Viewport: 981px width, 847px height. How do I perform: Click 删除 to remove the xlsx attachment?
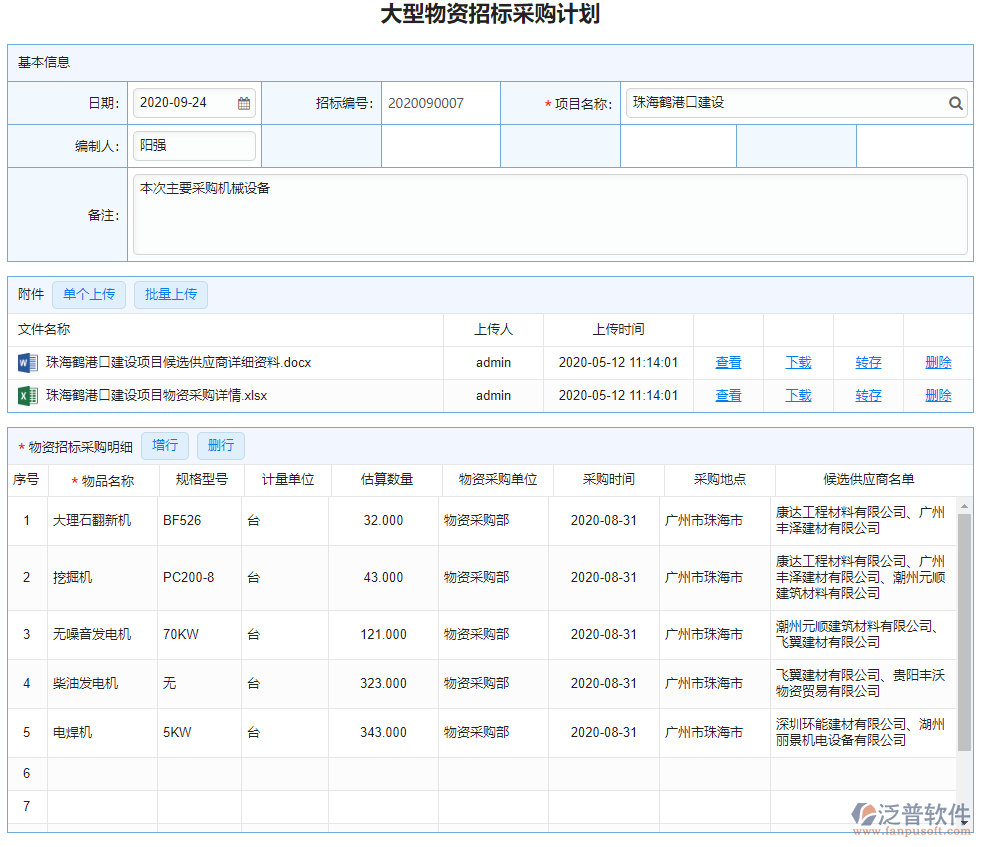point(938,395)
